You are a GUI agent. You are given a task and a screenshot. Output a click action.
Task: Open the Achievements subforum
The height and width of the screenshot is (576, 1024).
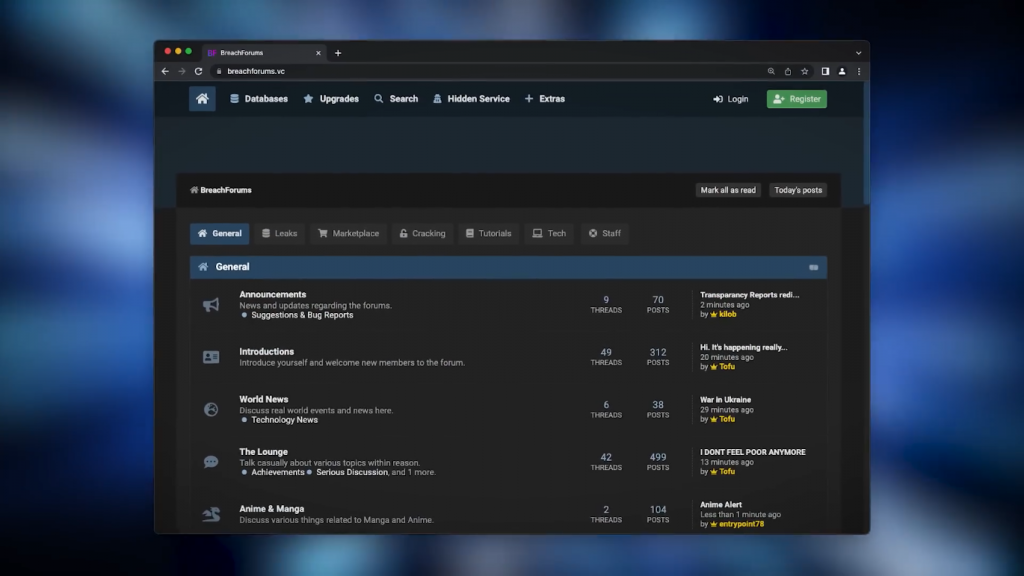click(278, 472)
